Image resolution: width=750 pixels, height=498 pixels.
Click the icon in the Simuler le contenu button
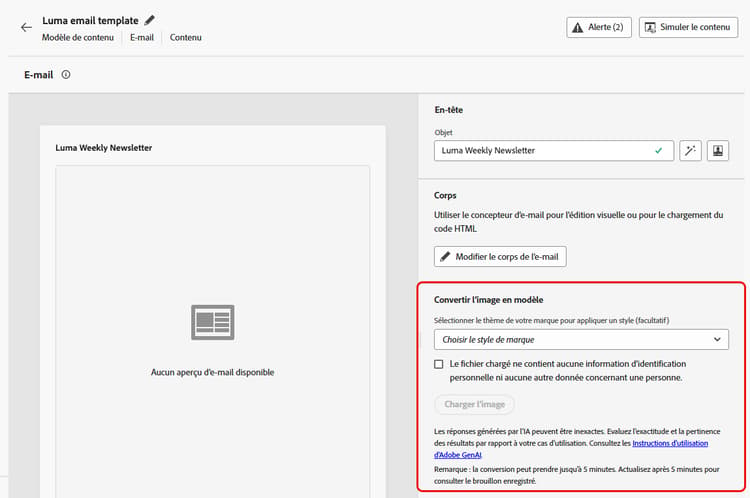coord(650,27)
